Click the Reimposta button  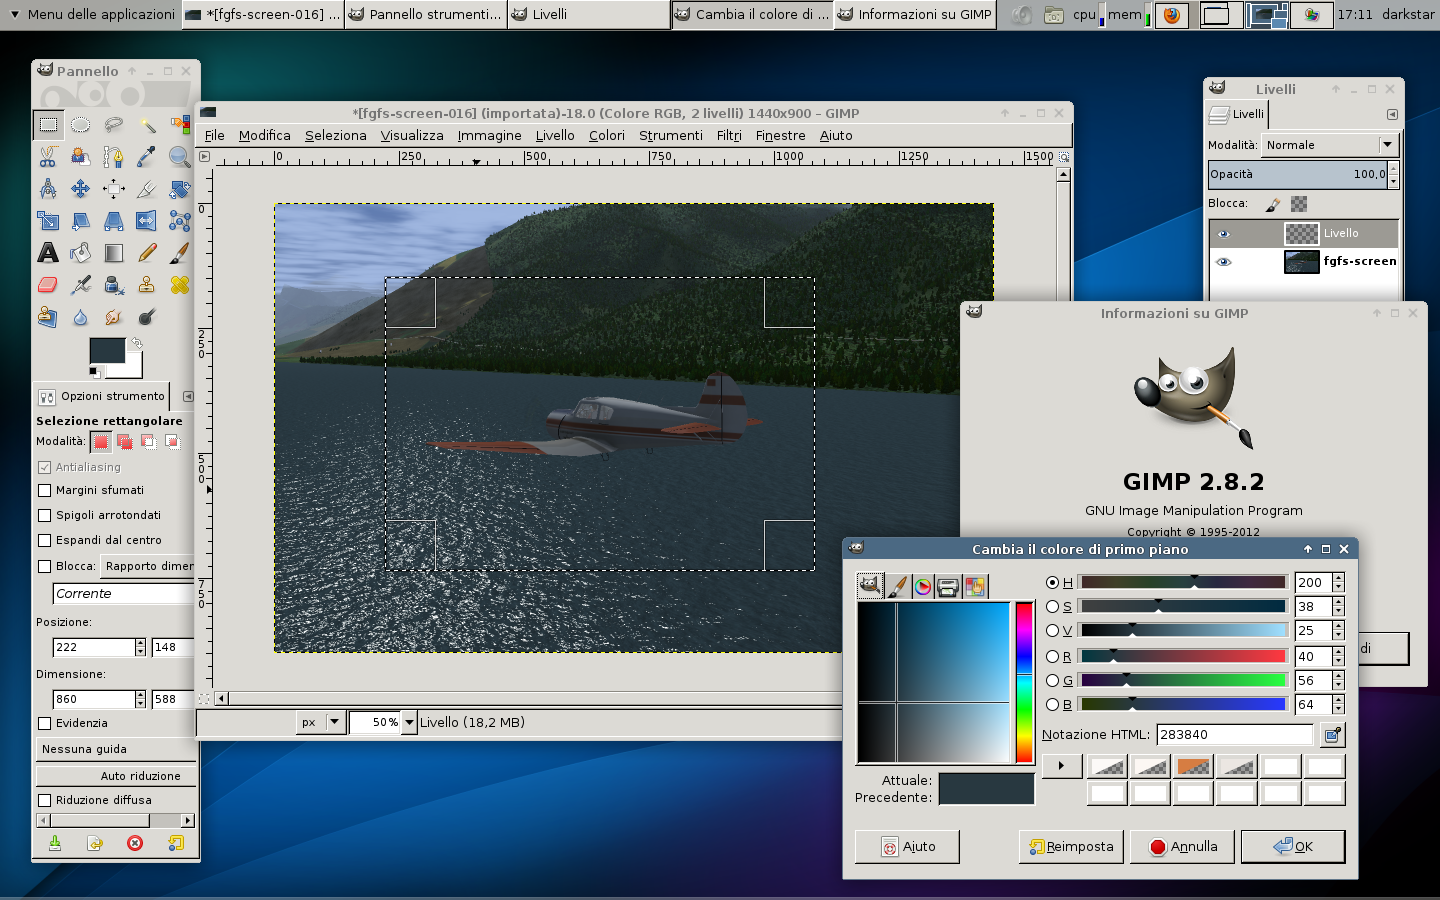pos(1071,847)
